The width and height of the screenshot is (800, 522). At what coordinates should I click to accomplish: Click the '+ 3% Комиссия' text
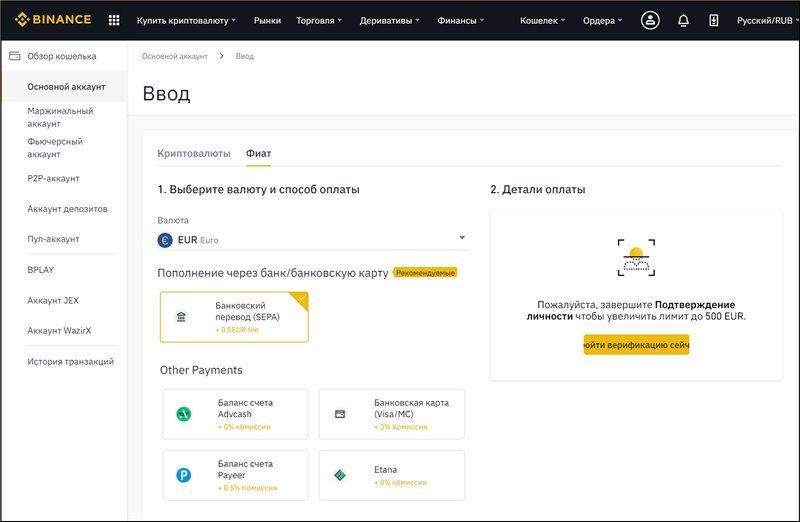pyautogui.click(x=401, y=427)
